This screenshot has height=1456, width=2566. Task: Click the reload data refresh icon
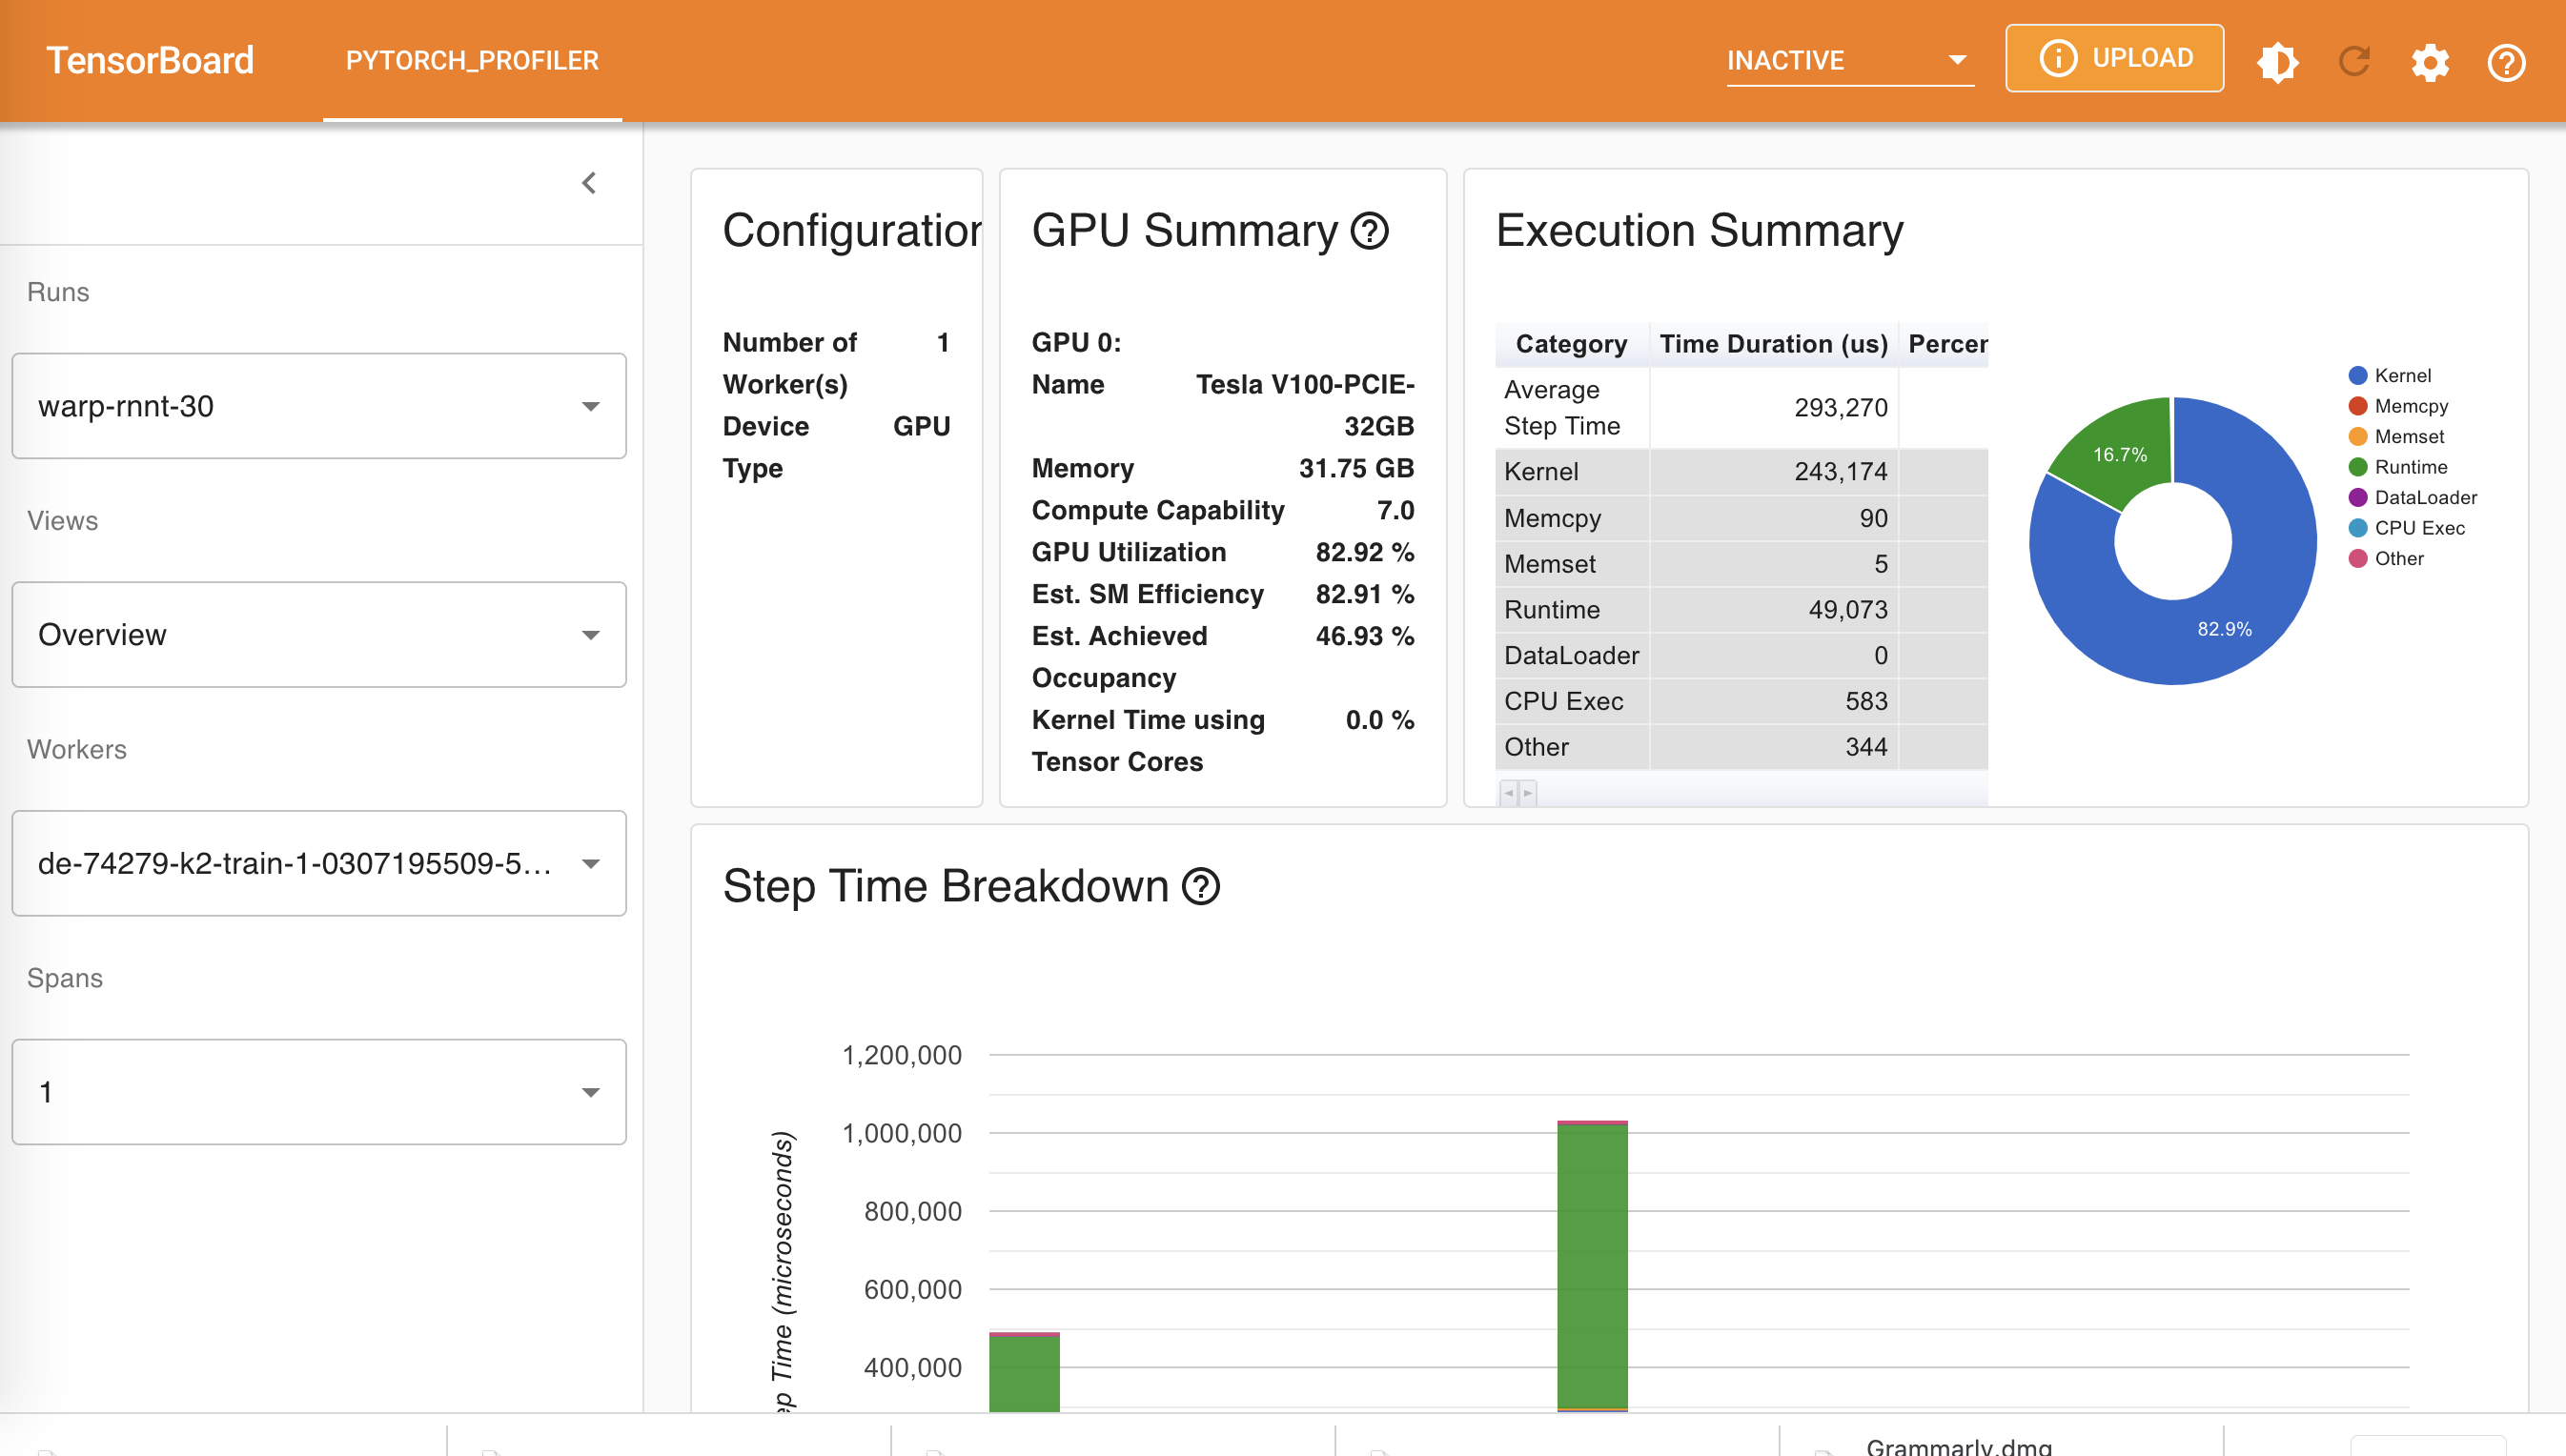pos(2354,62)
